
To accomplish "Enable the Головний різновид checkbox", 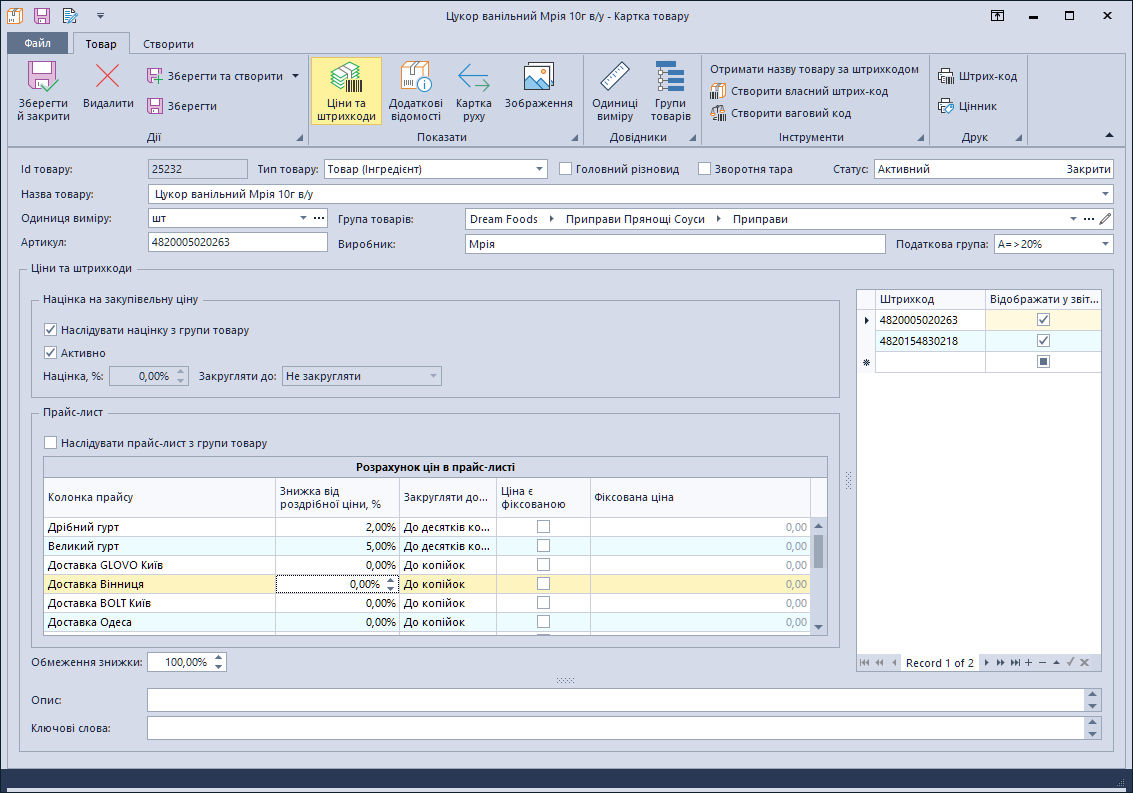I will [x=566, y=169].
